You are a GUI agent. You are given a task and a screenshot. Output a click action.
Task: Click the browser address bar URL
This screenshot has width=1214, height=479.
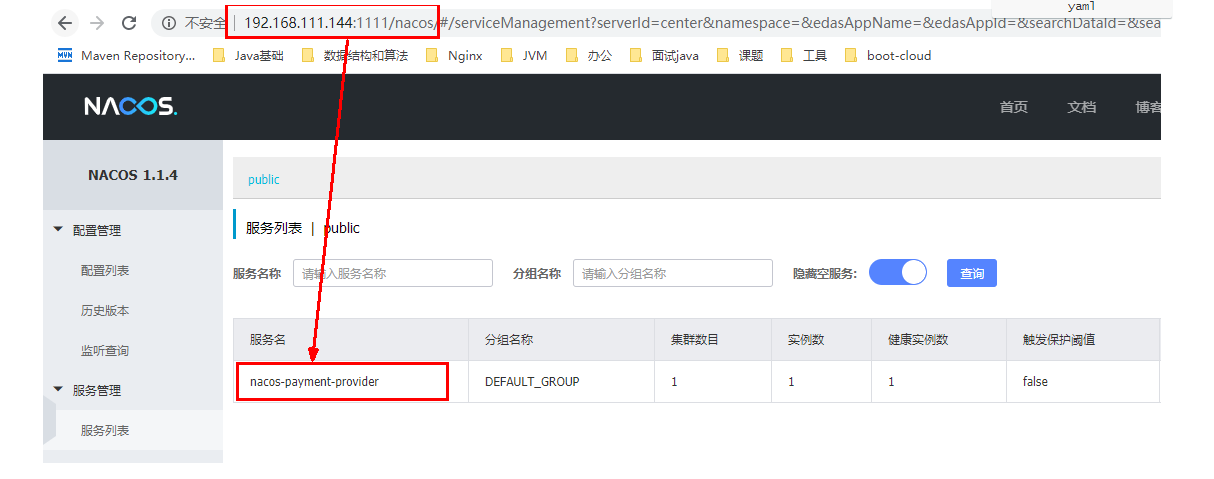click(x=700, y=23)
